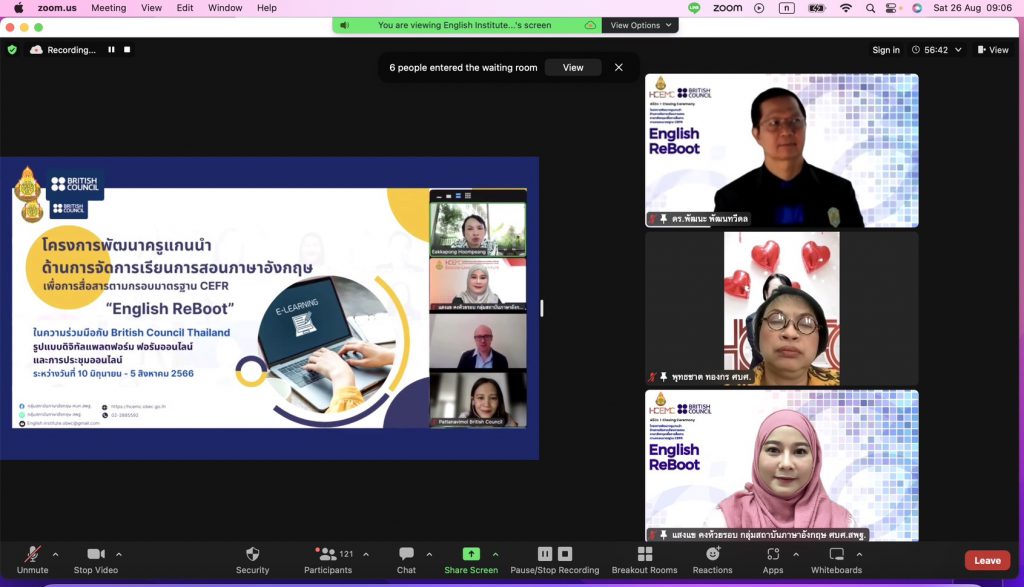1024x587 pixels.
Task: Click Stop Video camera icon
Action: coord(96,554)
